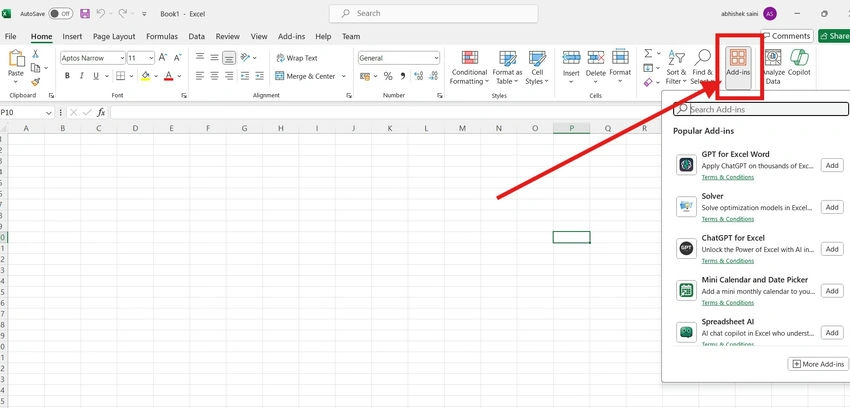Viewport: 850px width, 408px height.
Task: Toggle italic formatting
Action: (x=82, y=76)
